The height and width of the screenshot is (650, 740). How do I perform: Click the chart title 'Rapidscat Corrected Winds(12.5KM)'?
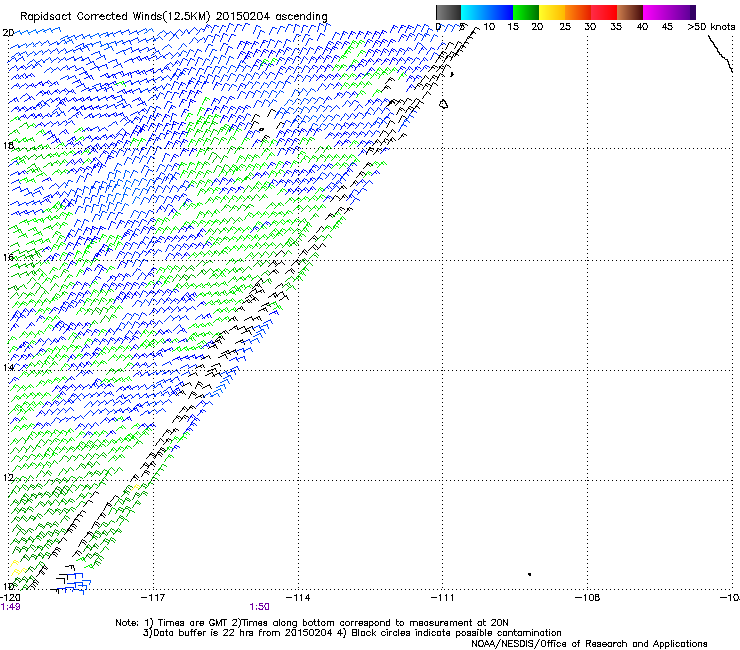115,17
